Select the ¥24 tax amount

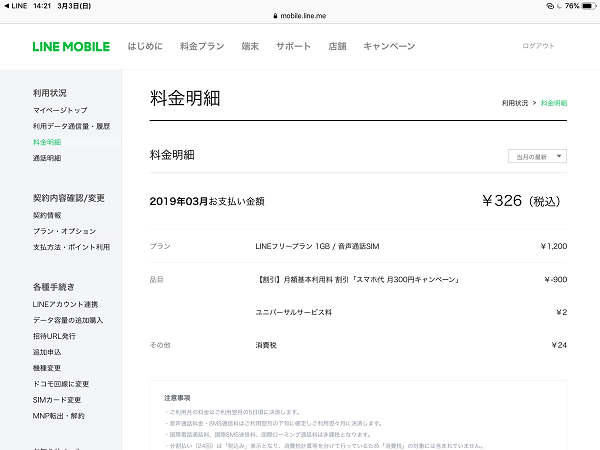(x=559, y=345)
